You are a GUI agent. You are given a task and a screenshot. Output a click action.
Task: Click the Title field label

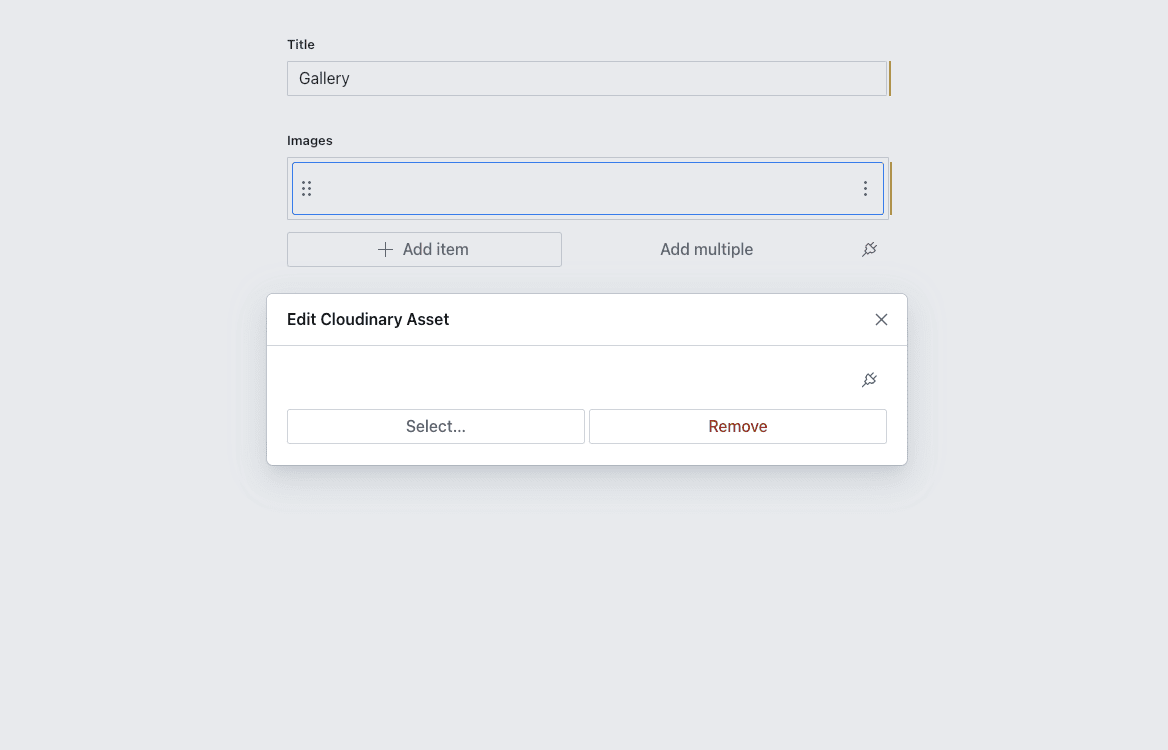301,44
